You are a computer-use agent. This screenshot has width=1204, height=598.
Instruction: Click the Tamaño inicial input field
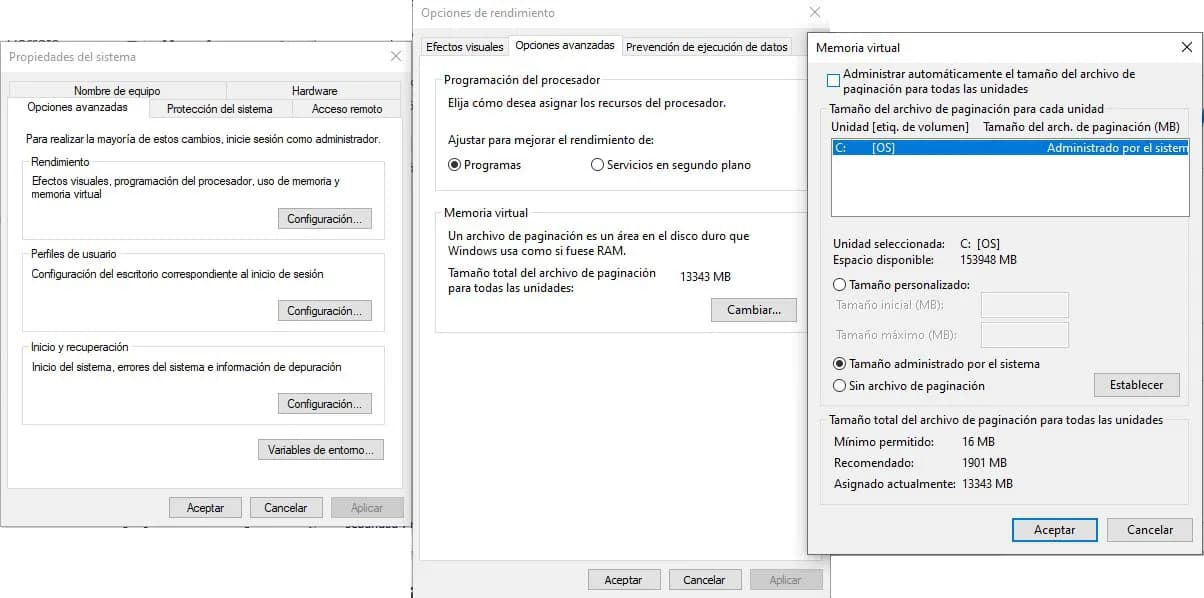[1025, 305]
